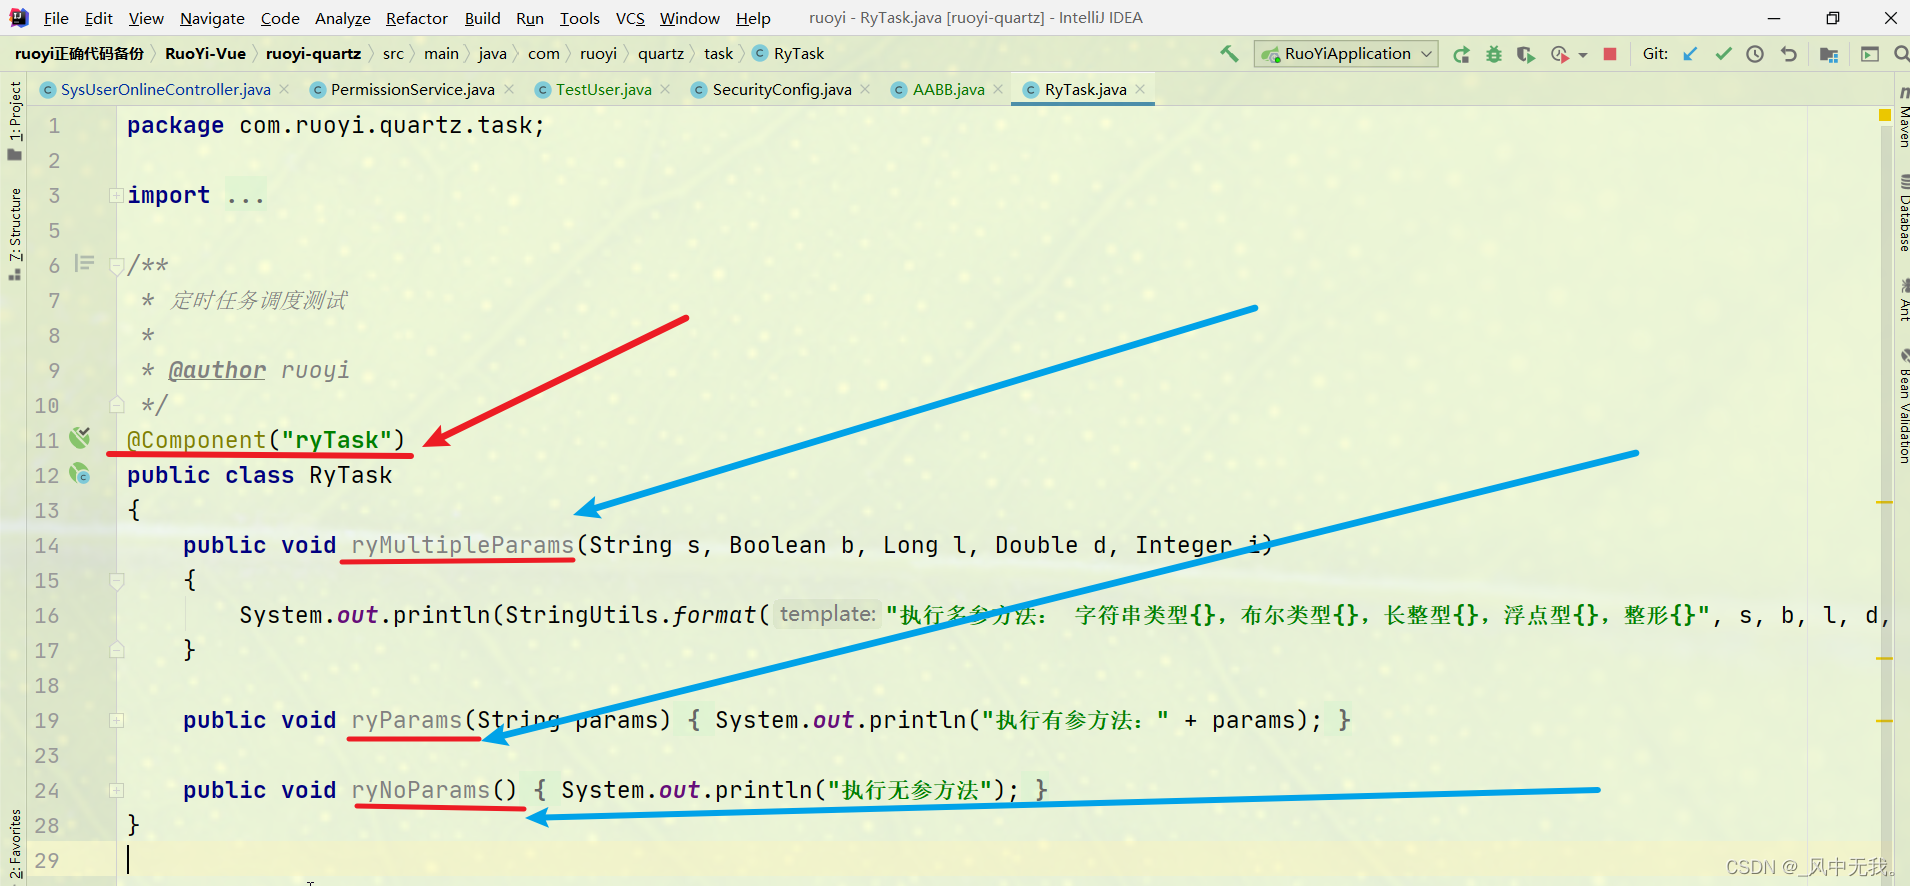Rerun the RuoYiApplication
This screenshot has height=886, width=1910.
click(1462, 54)
